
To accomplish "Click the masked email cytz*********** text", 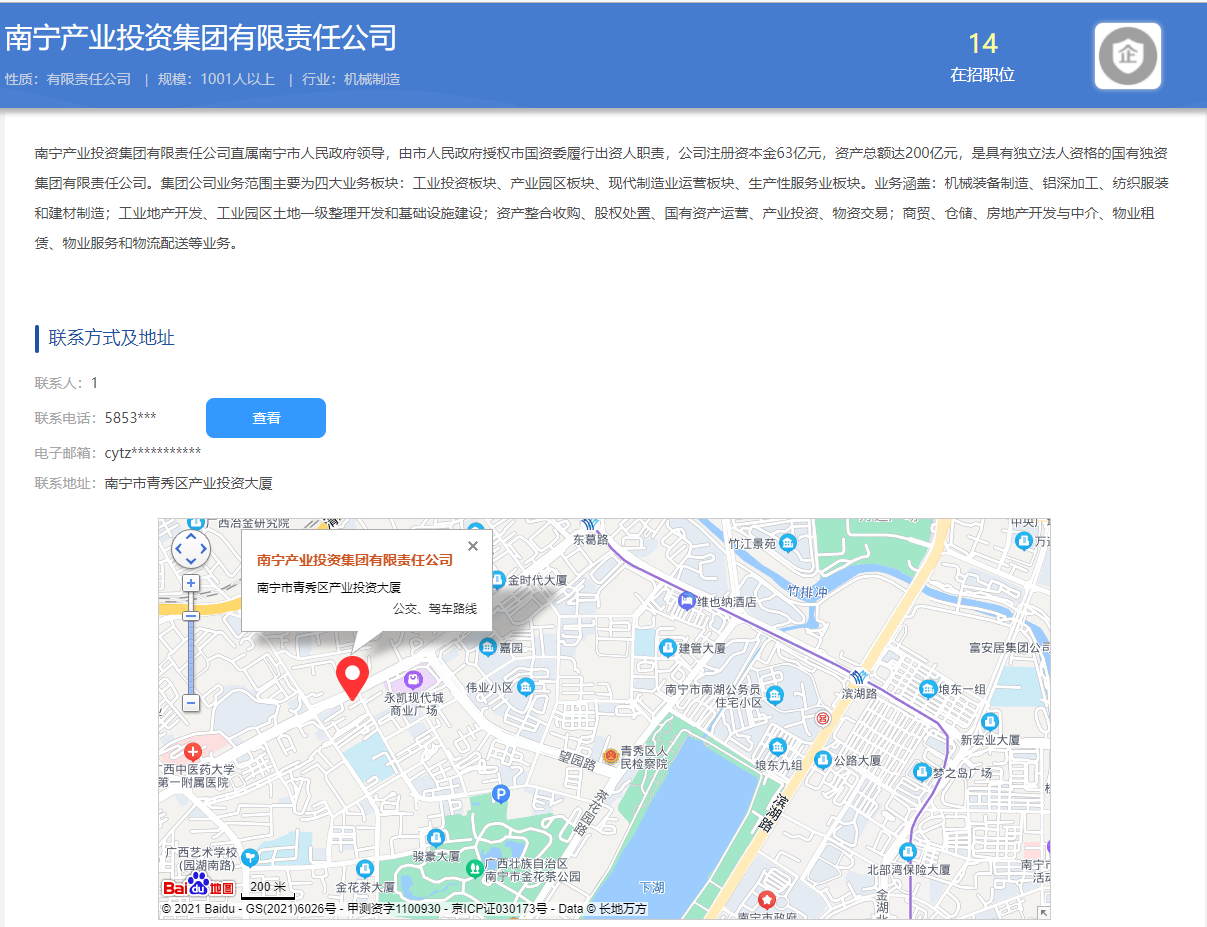I will [x=153, y=453].
